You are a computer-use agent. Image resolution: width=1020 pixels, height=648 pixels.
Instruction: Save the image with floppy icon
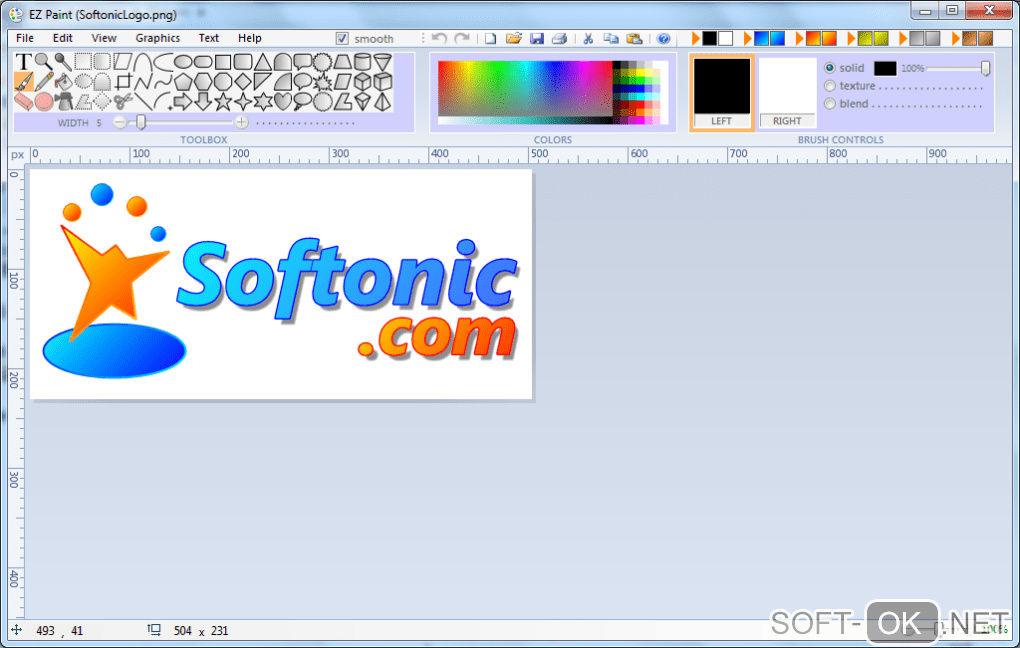coord(537,38)
